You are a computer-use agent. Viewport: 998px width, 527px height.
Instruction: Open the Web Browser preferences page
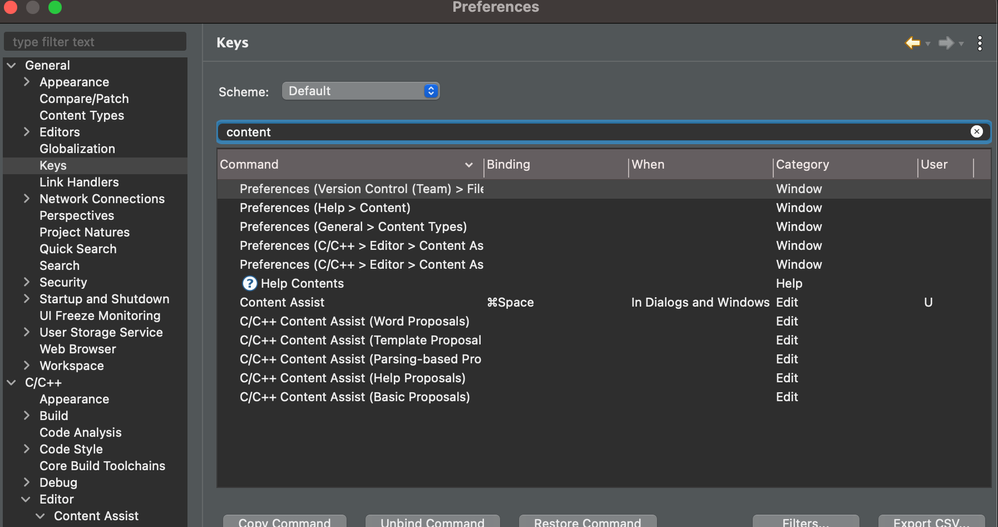pos(78,349)
